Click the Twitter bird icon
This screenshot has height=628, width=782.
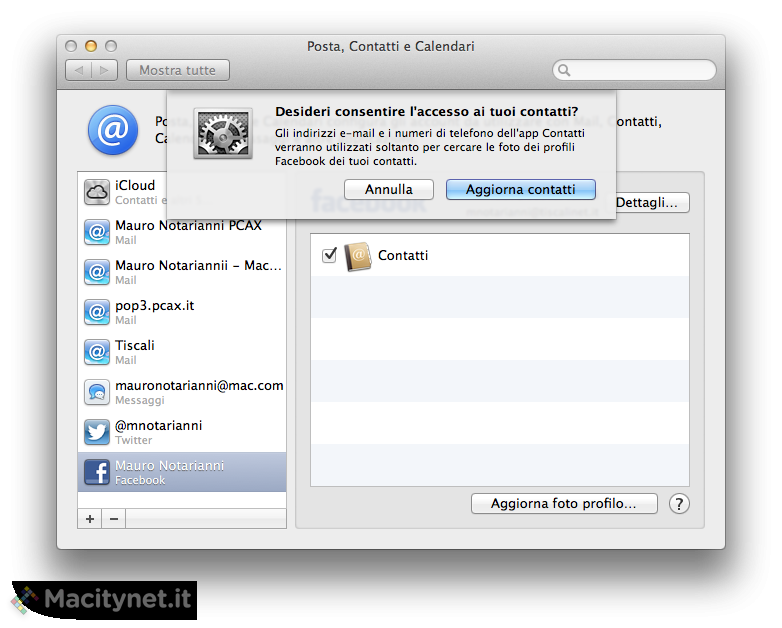[x=97, y=432]
